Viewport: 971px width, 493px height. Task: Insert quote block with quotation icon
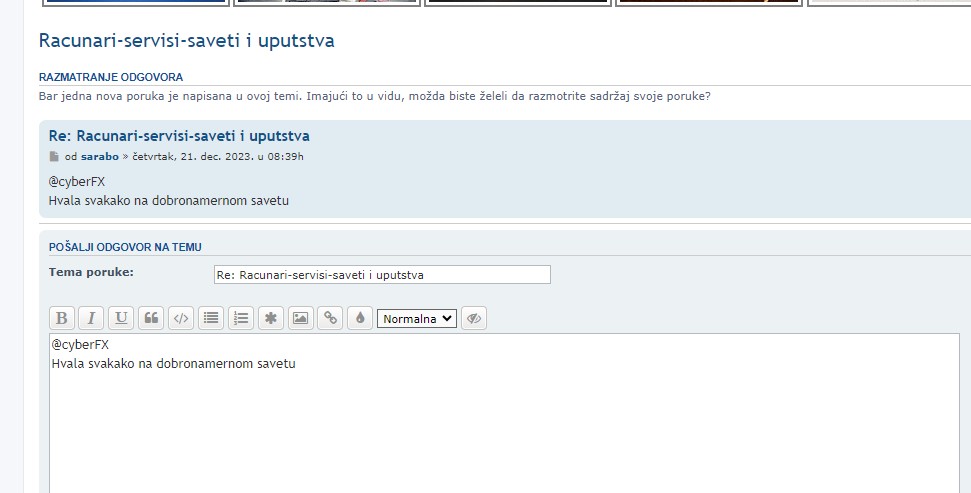point(151,318)
